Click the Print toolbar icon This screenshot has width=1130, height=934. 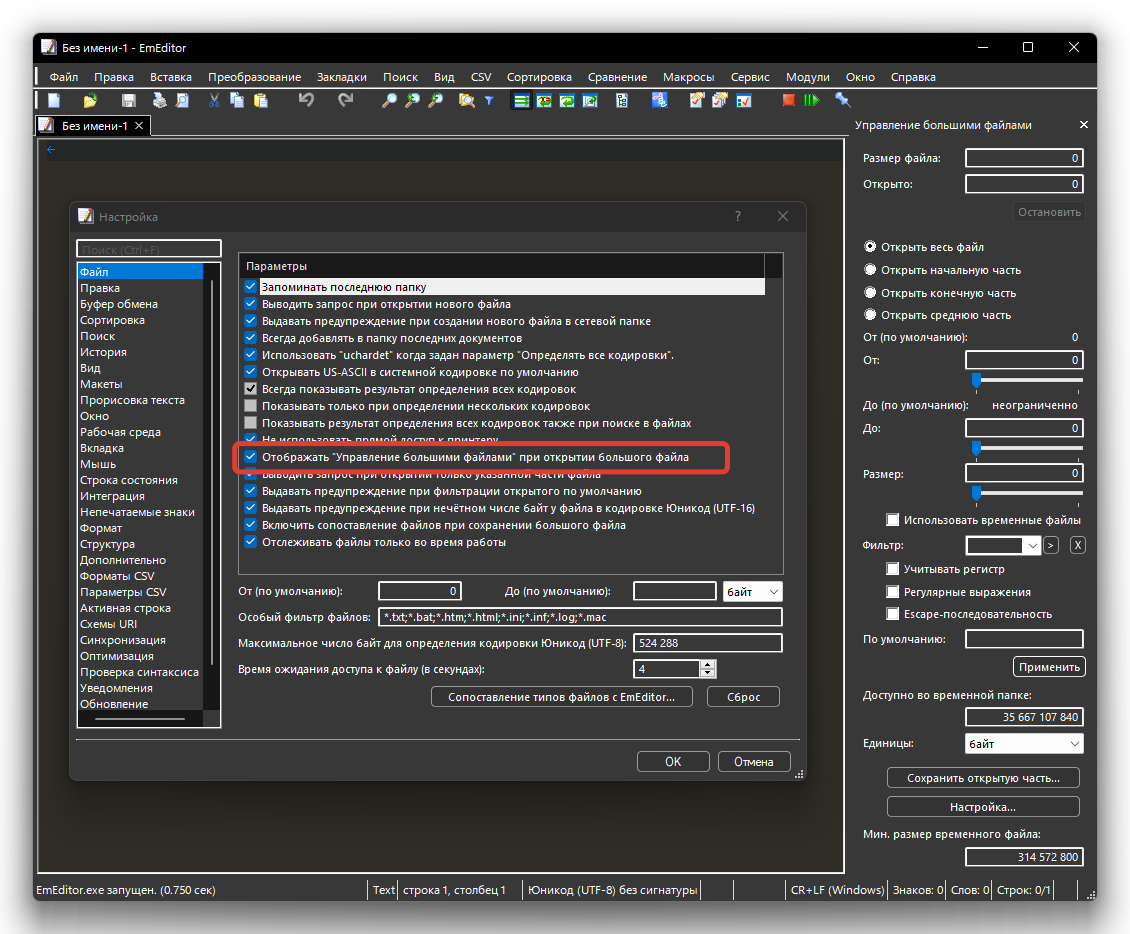159,101
